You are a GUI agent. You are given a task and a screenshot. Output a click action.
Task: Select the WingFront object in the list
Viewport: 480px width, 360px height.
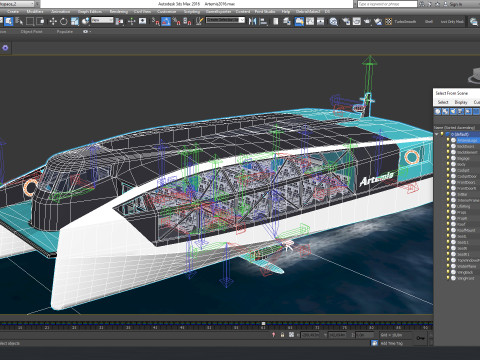(465, 278)
